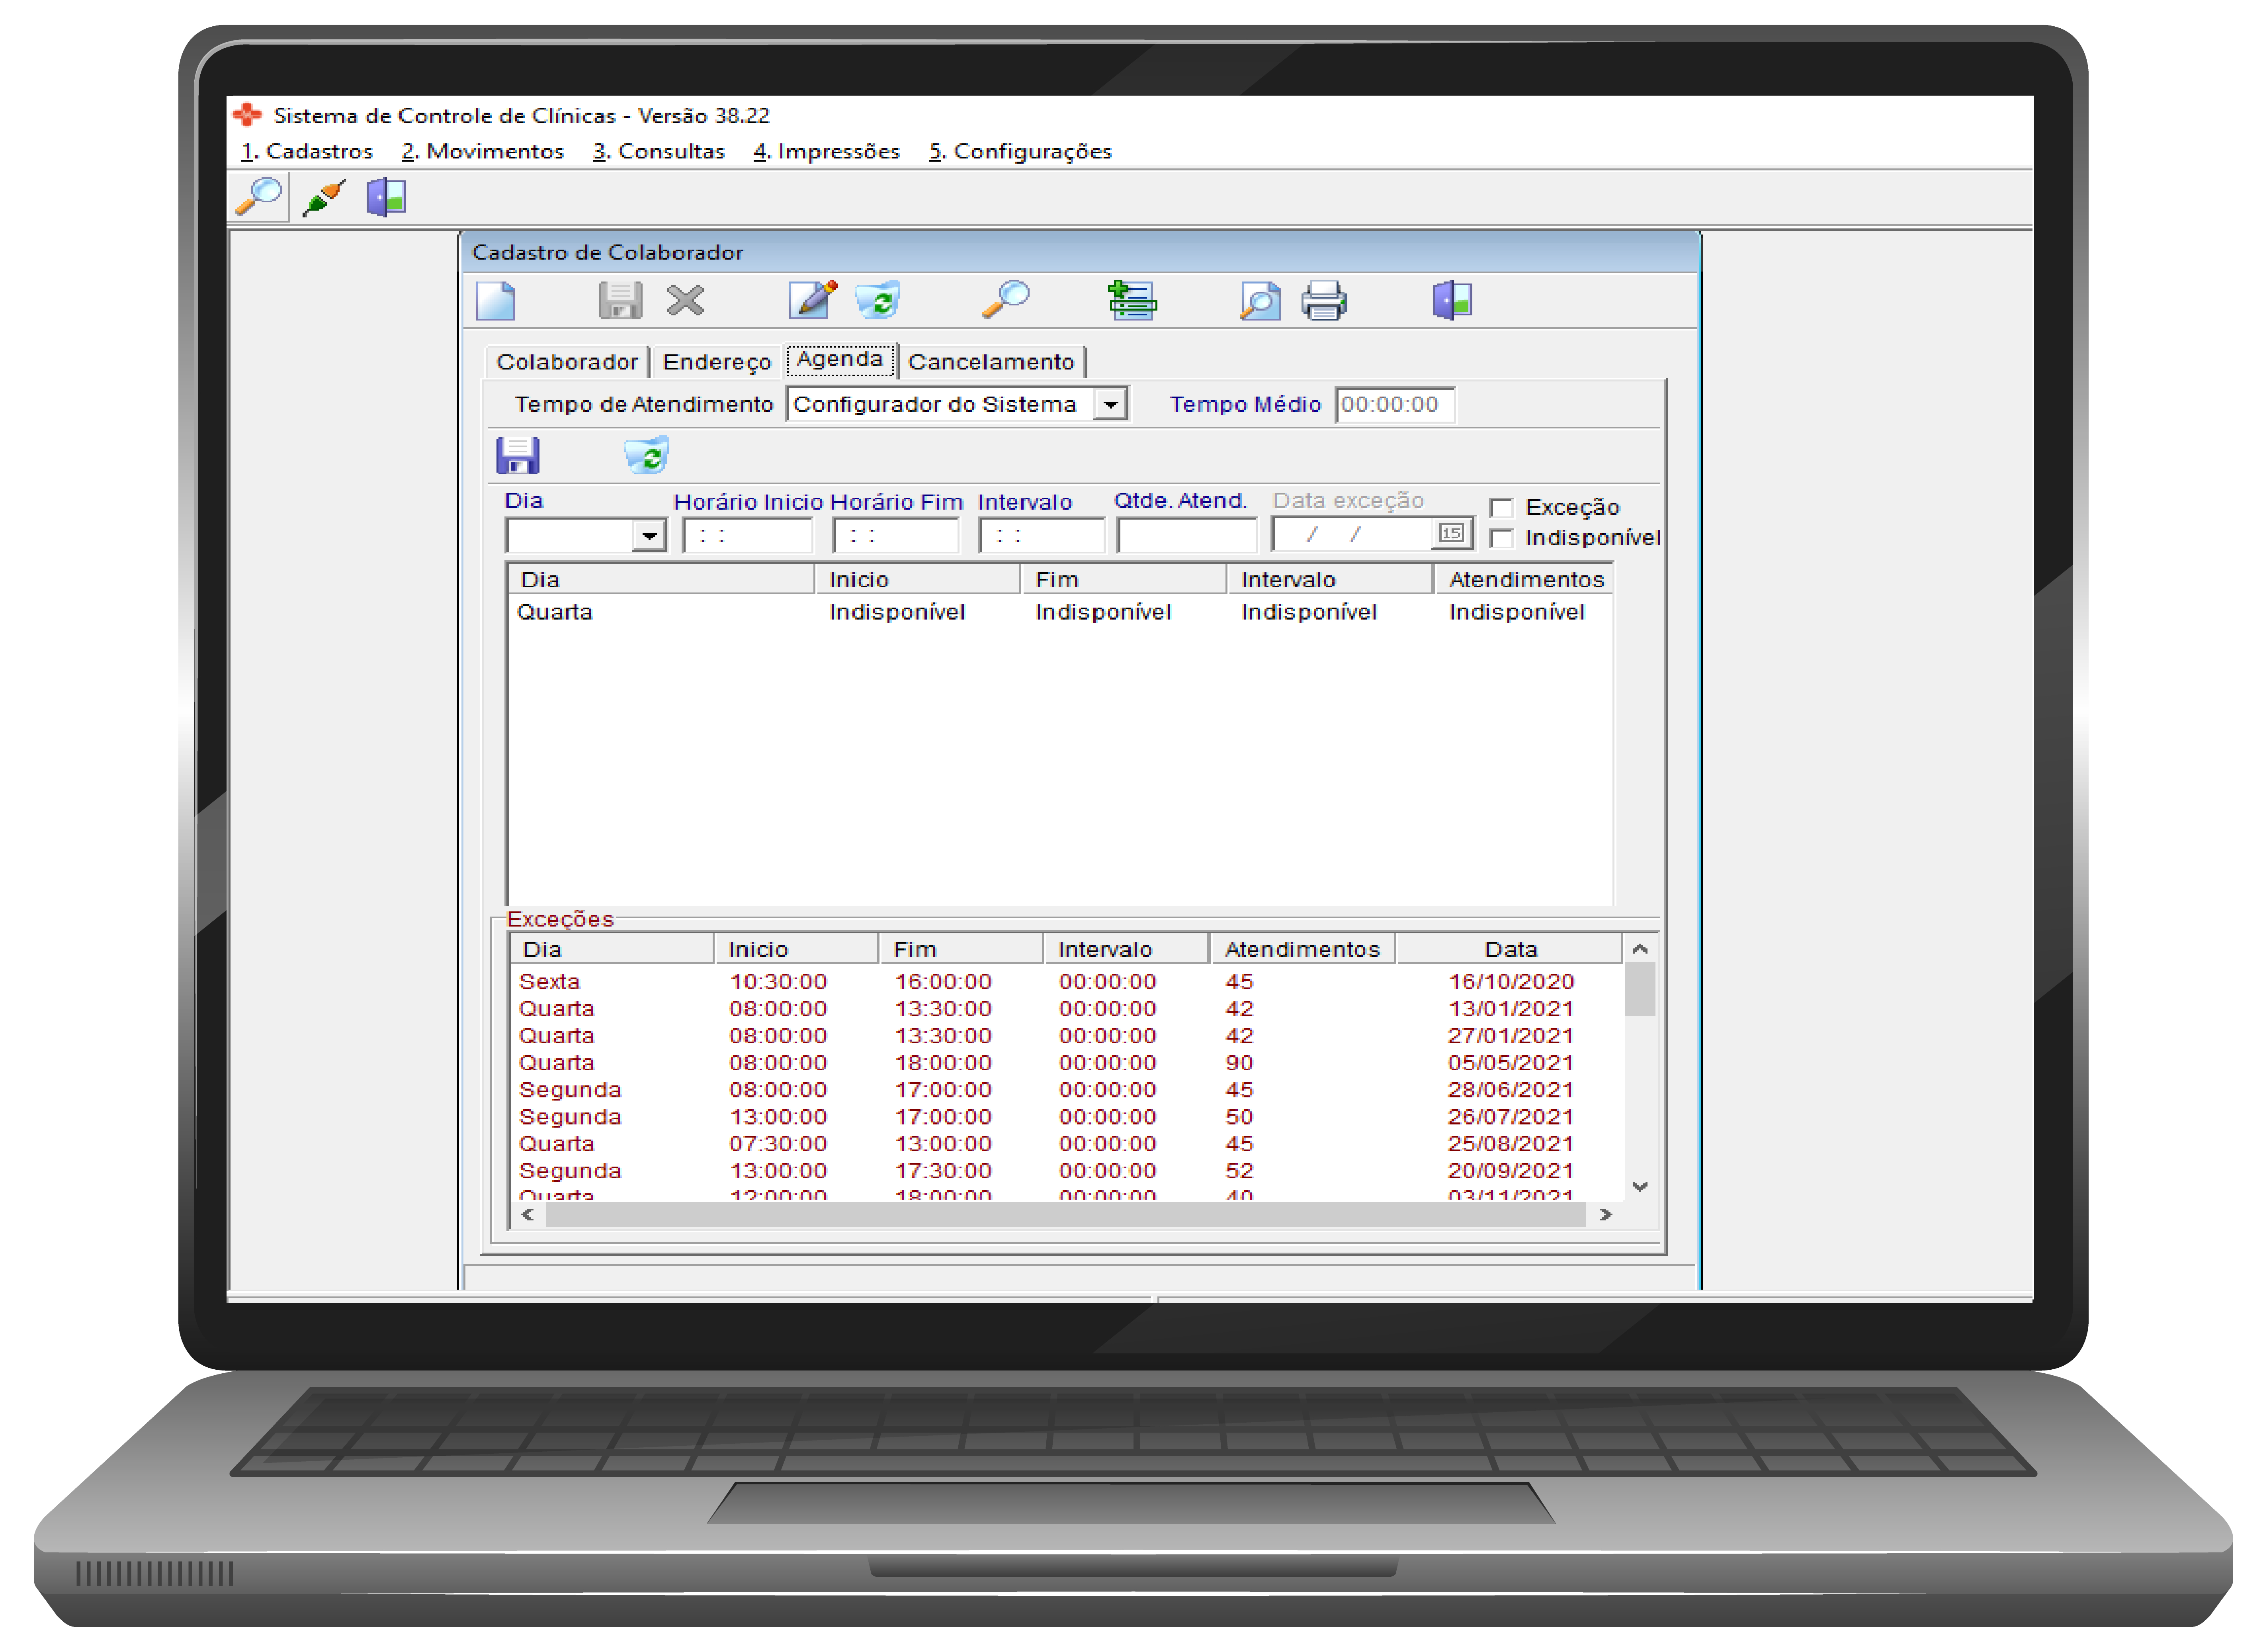Click the magnifier search icon in Cadastro toolbar

point(1006,299)
